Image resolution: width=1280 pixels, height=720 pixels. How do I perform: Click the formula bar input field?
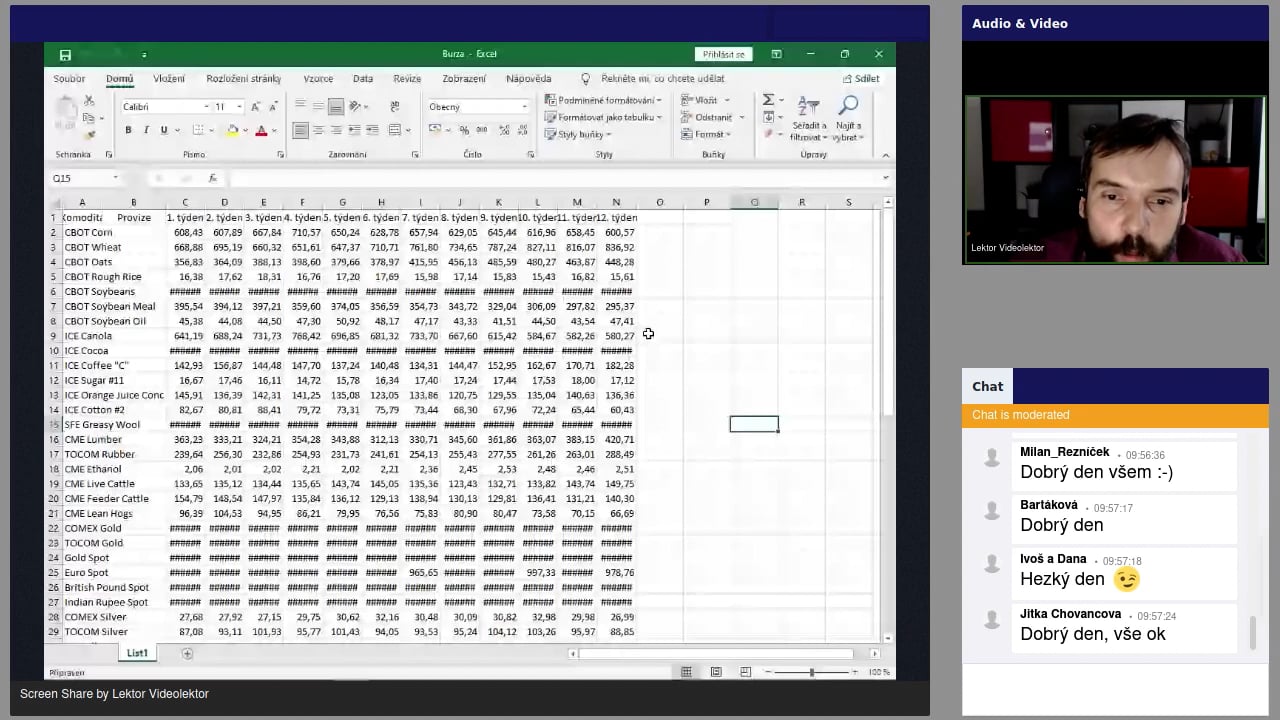coord(554,178)
